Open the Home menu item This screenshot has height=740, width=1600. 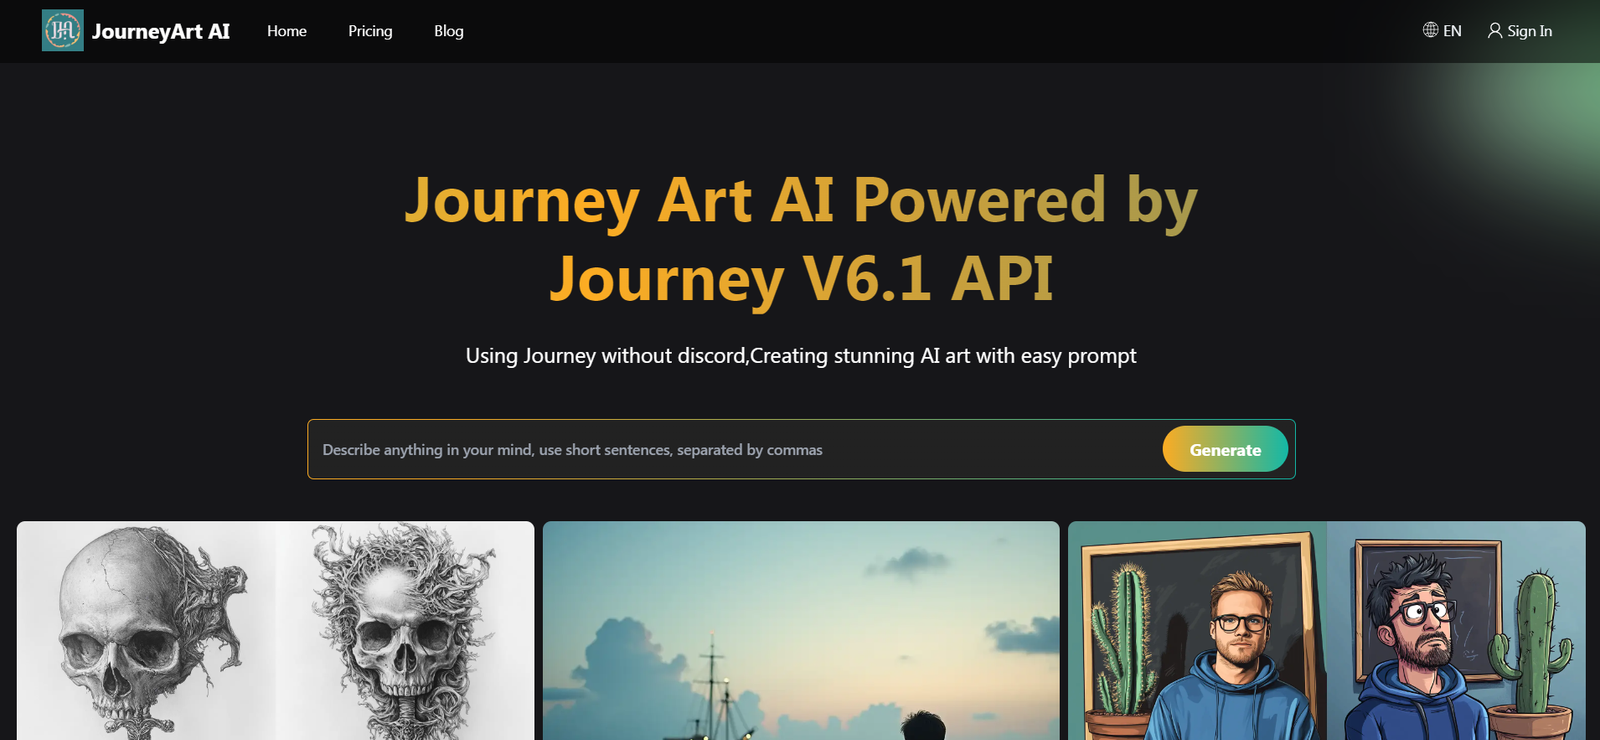click(287, 31)
